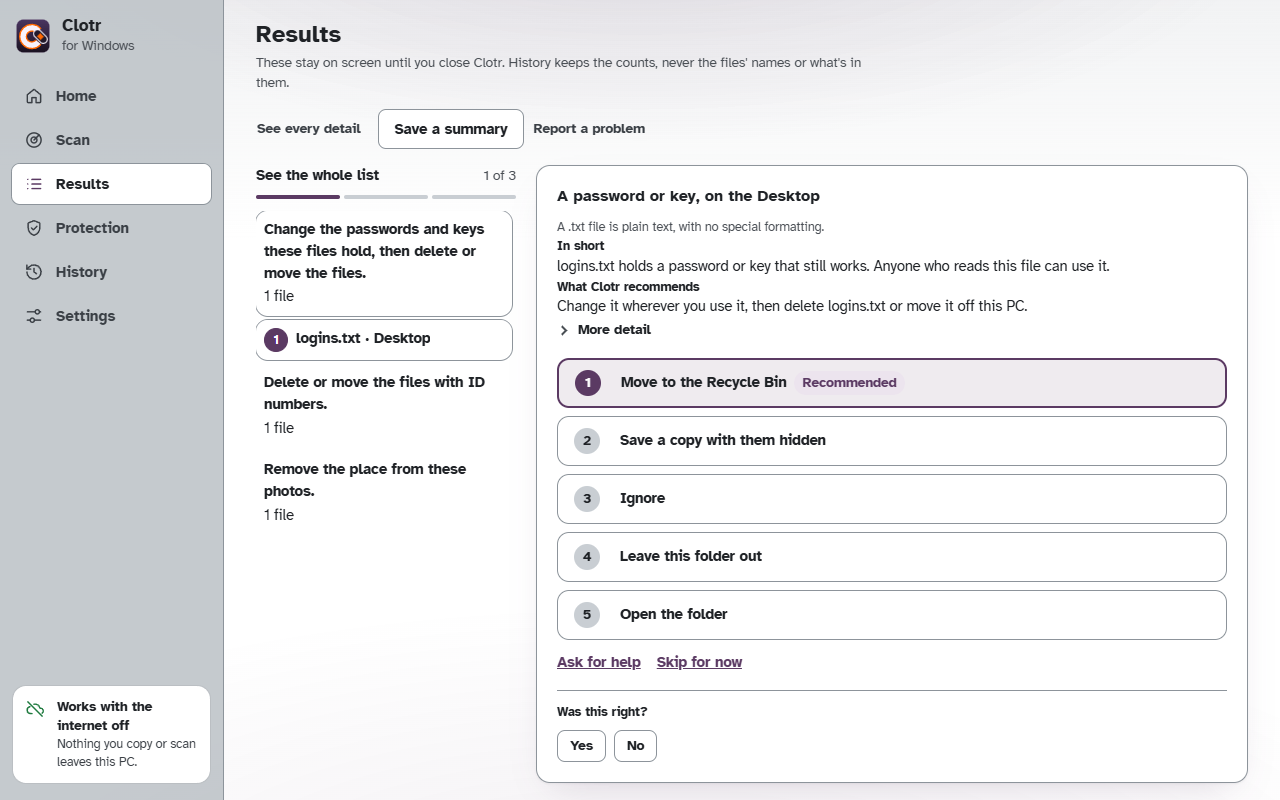Viewport: 1280px width, 800px height.
Task: Click the Skip for now link
Action: click(x=699, y=662)
